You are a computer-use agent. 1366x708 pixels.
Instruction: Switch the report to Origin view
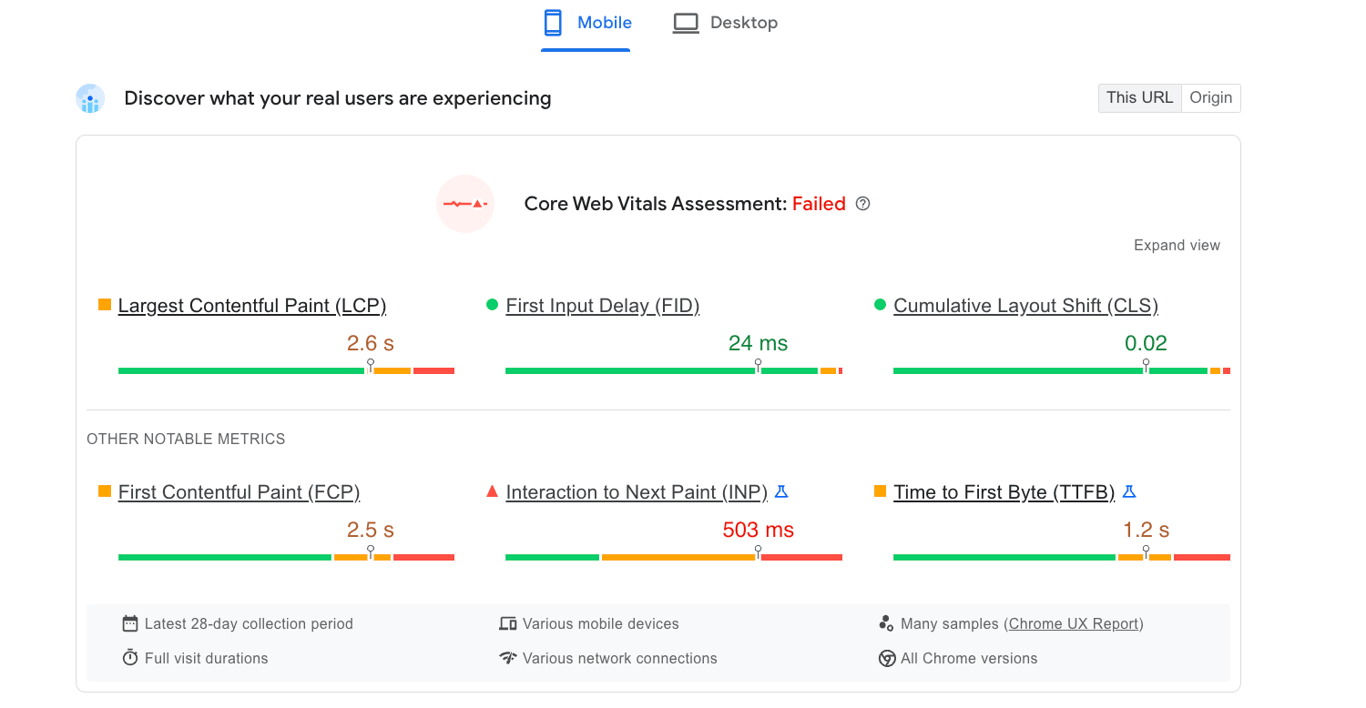1210,97
